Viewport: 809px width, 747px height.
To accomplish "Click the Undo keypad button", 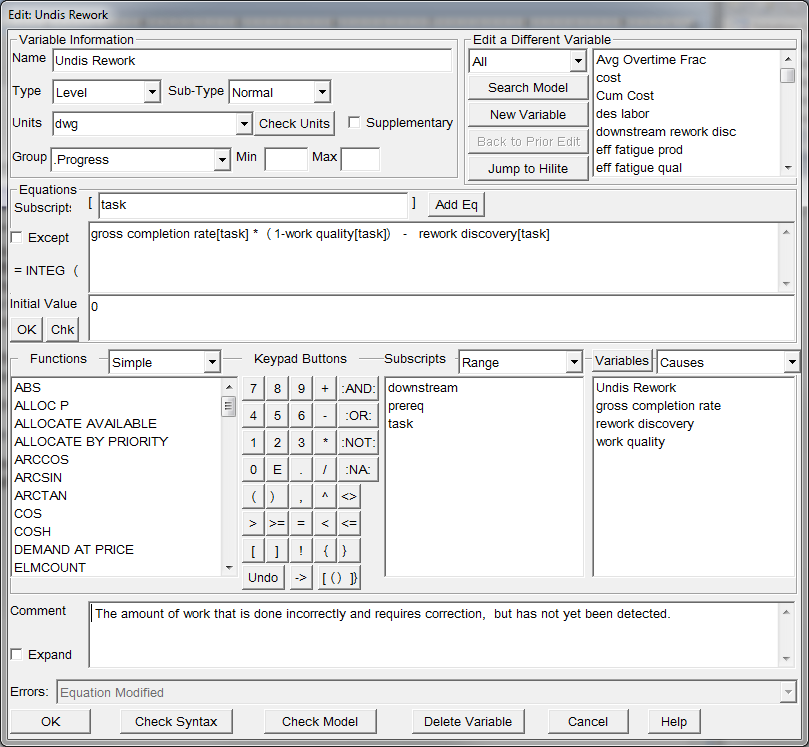I will tap(263, 577).
